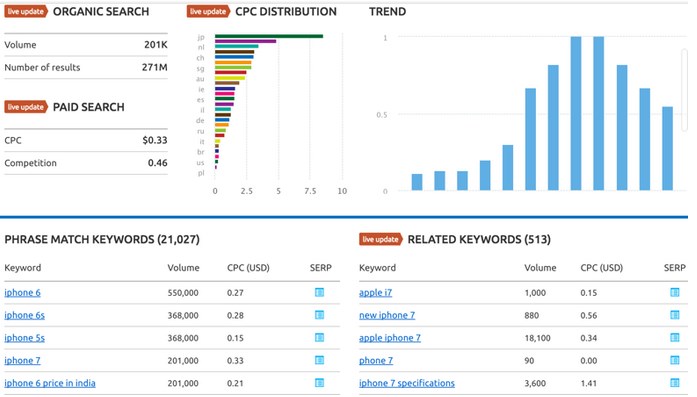The image size is (697, 397).
Task: Click CPC 1.41 for iphone 7 specifications
Action: coord(589,384)
